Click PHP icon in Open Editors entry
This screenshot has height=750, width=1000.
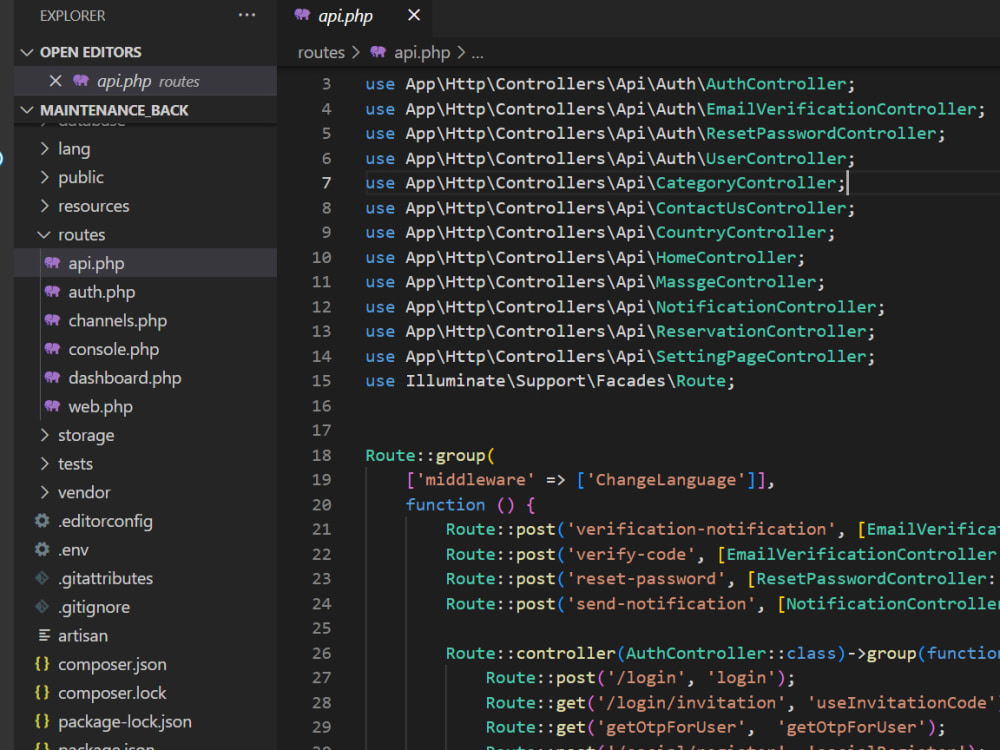(81, 81)
